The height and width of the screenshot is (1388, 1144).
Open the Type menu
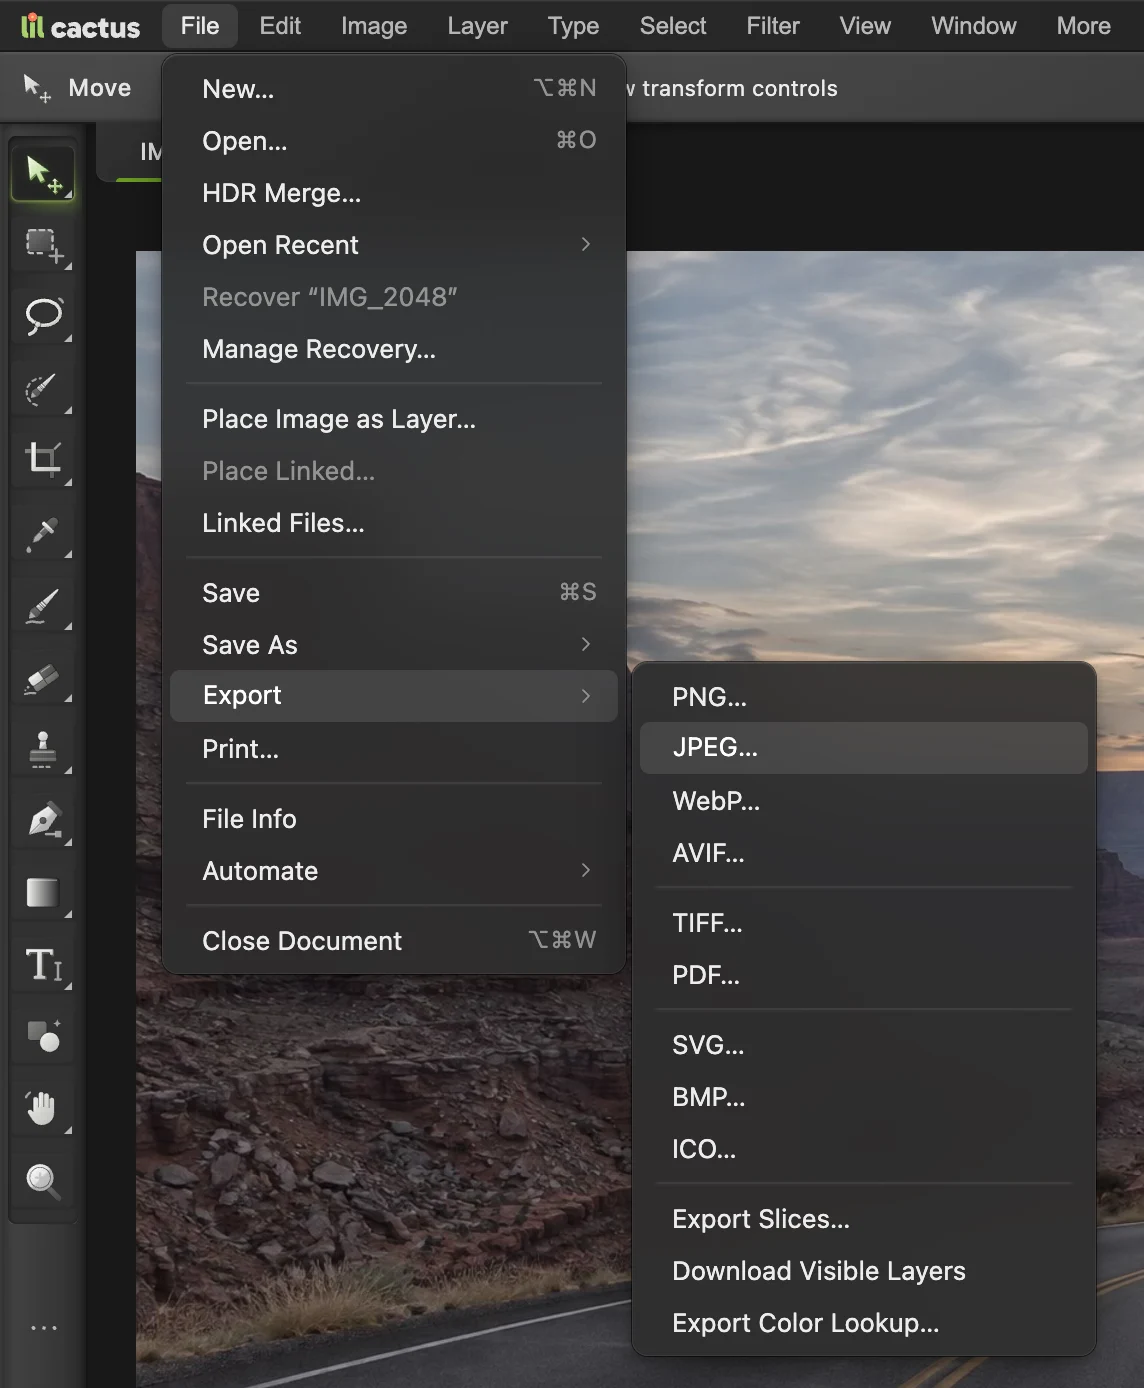tap(573, 26)
